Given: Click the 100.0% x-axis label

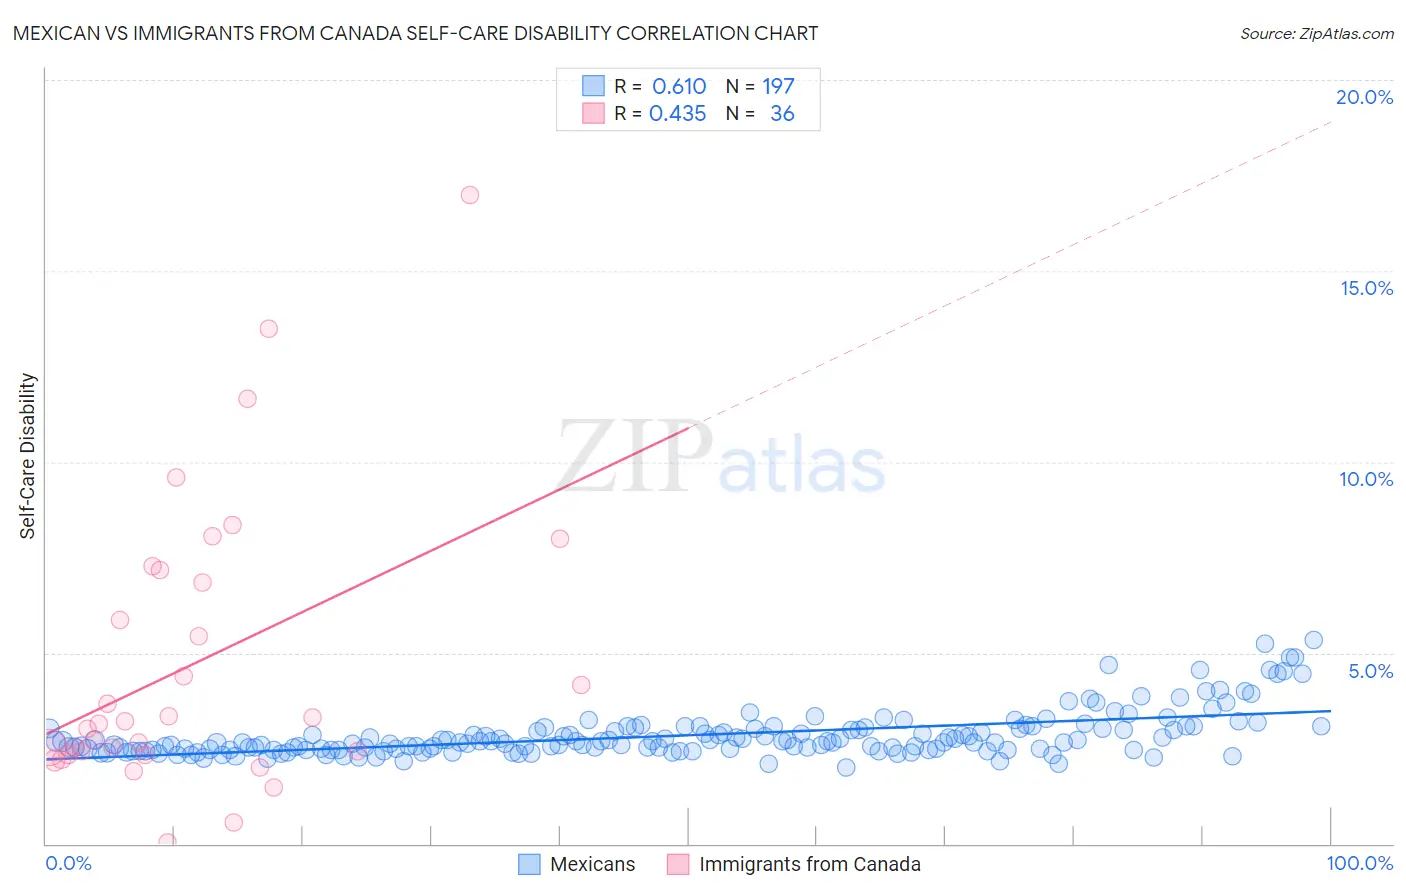Looking at the screenshot, I should coord(1360,863).
